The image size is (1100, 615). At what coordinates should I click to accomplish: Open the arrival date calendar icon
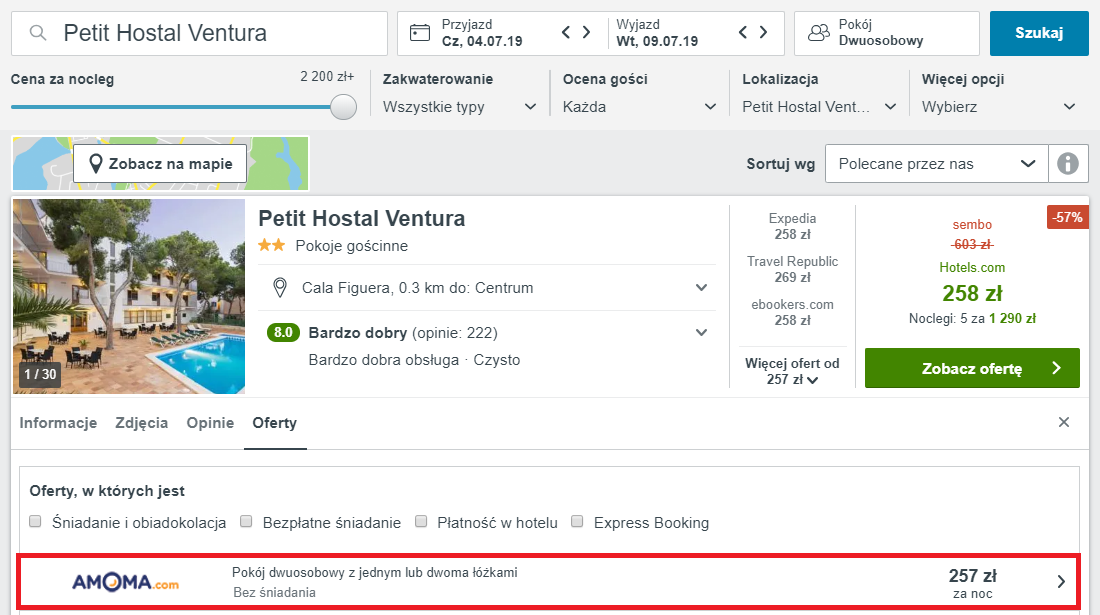tap(420, 33)
